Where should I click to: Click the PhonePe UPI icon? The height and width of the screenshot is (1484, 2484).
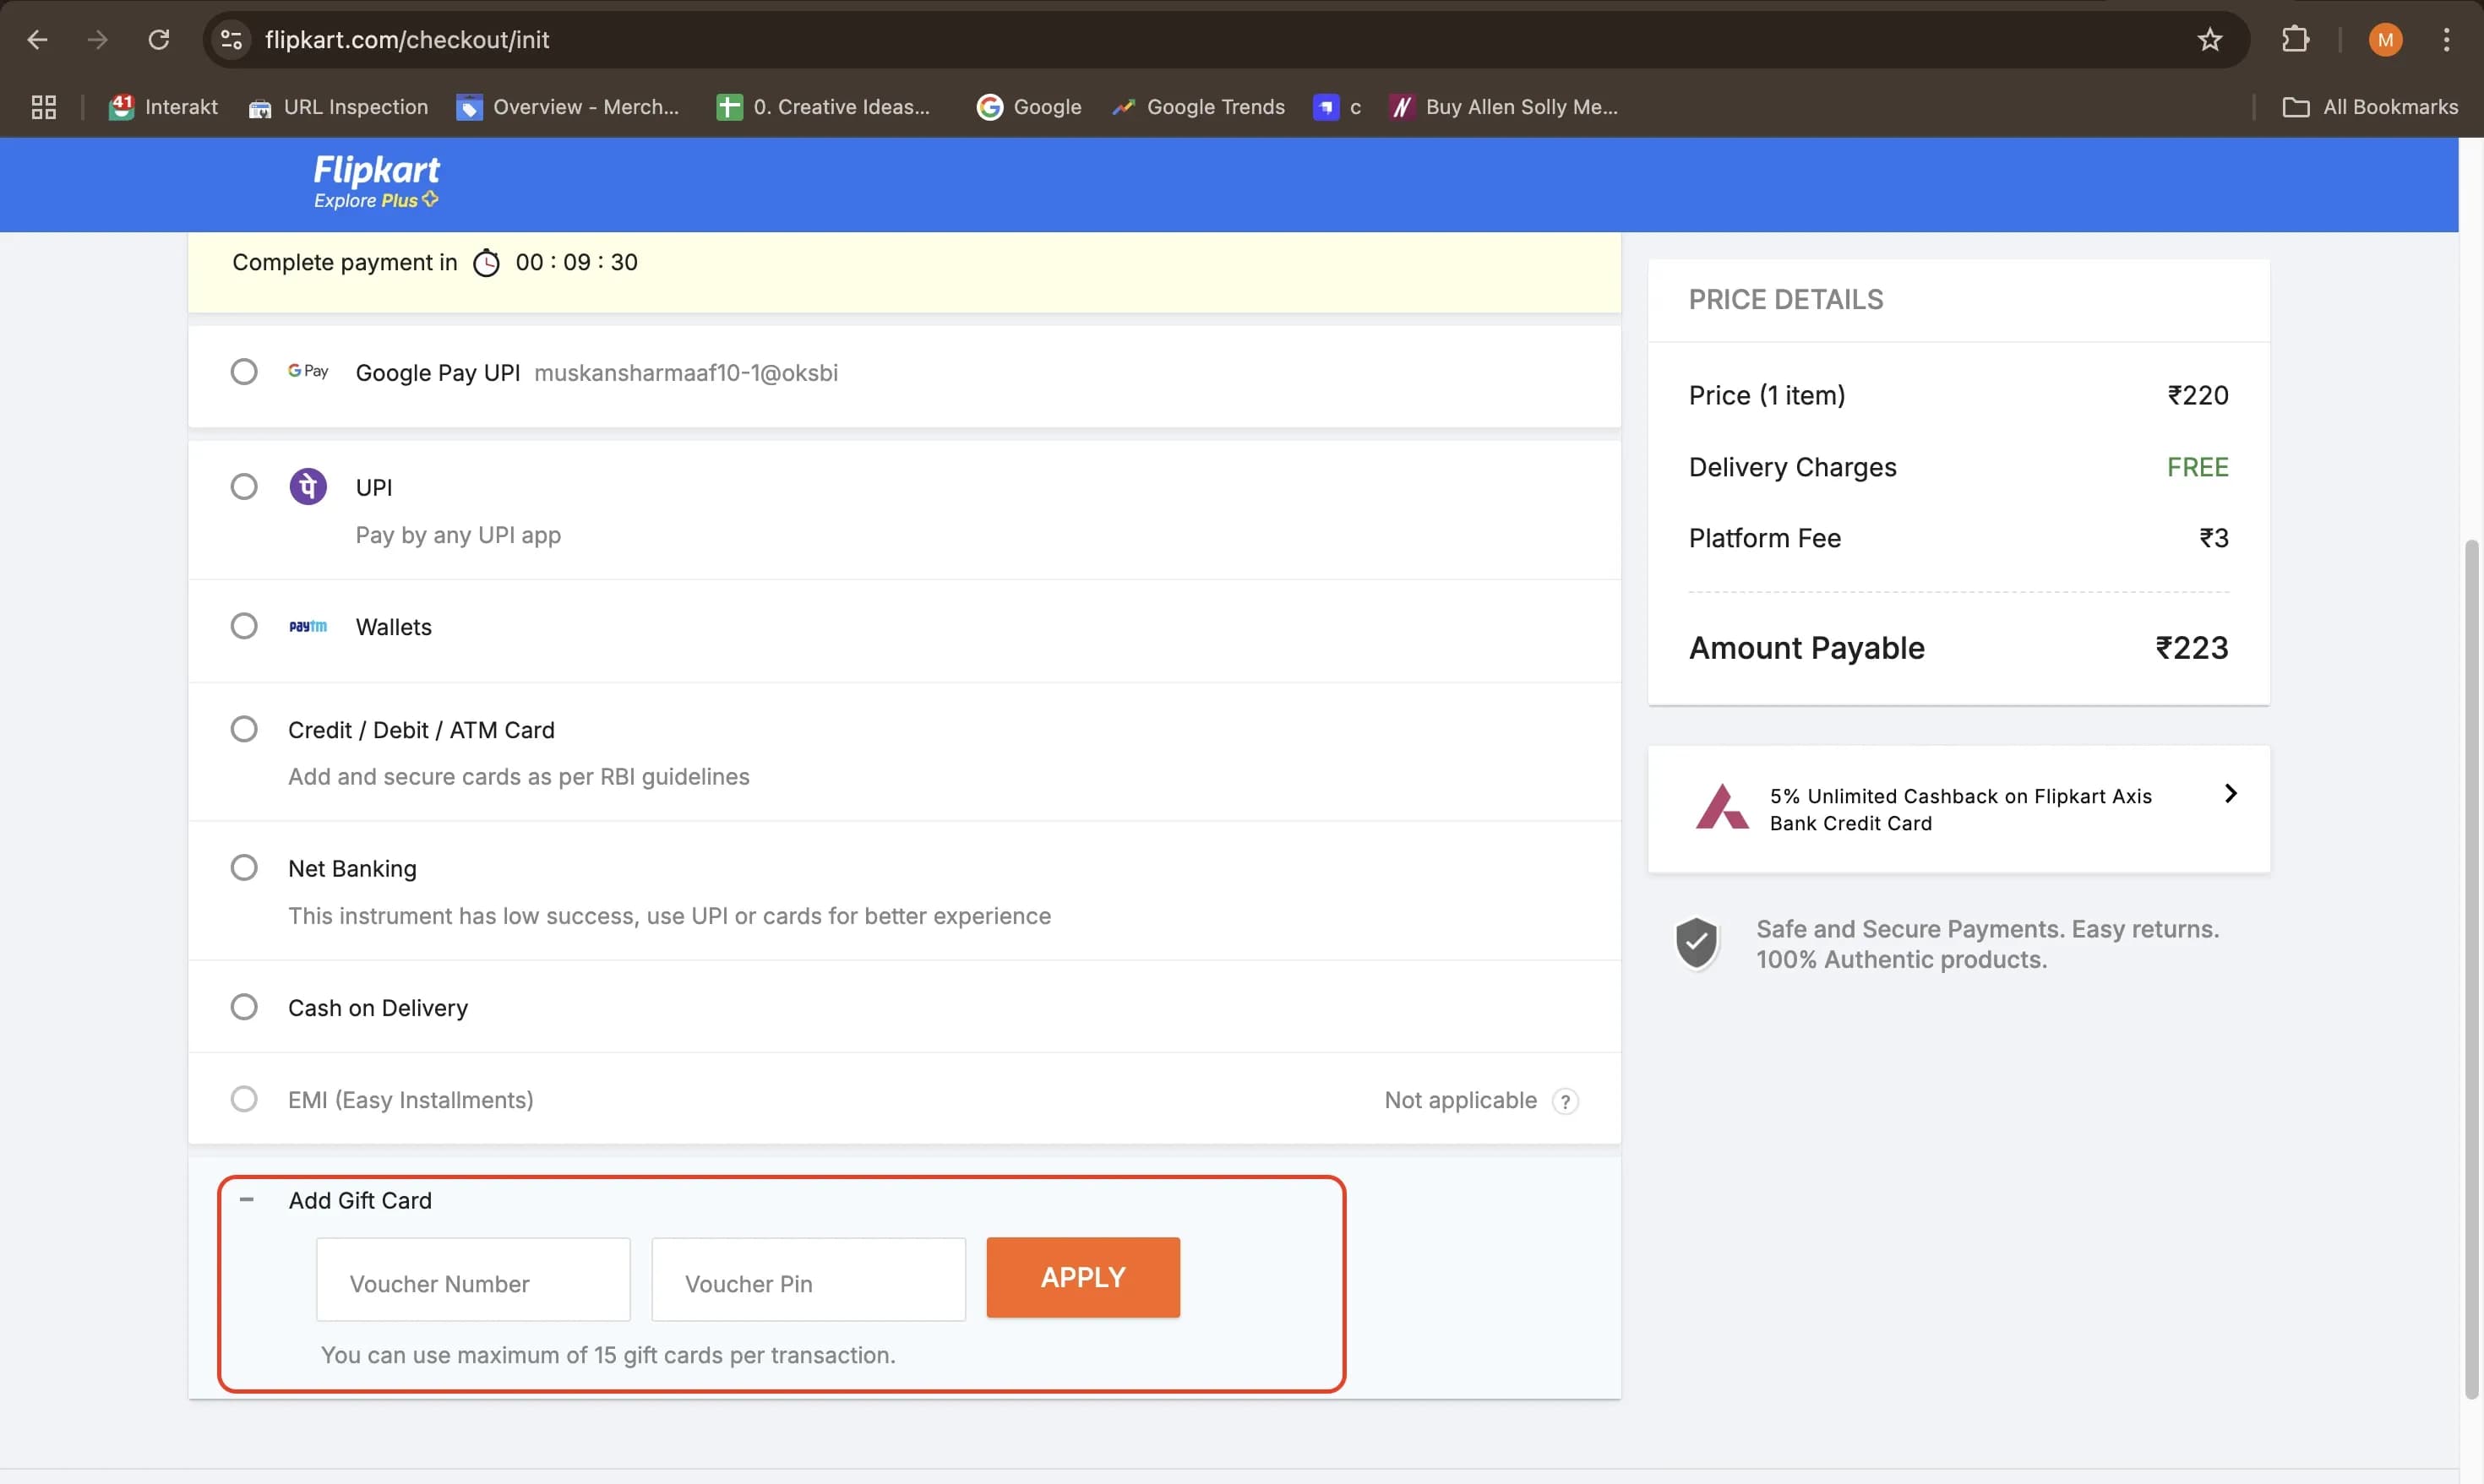pyautogui.click(x=308, y=486)
